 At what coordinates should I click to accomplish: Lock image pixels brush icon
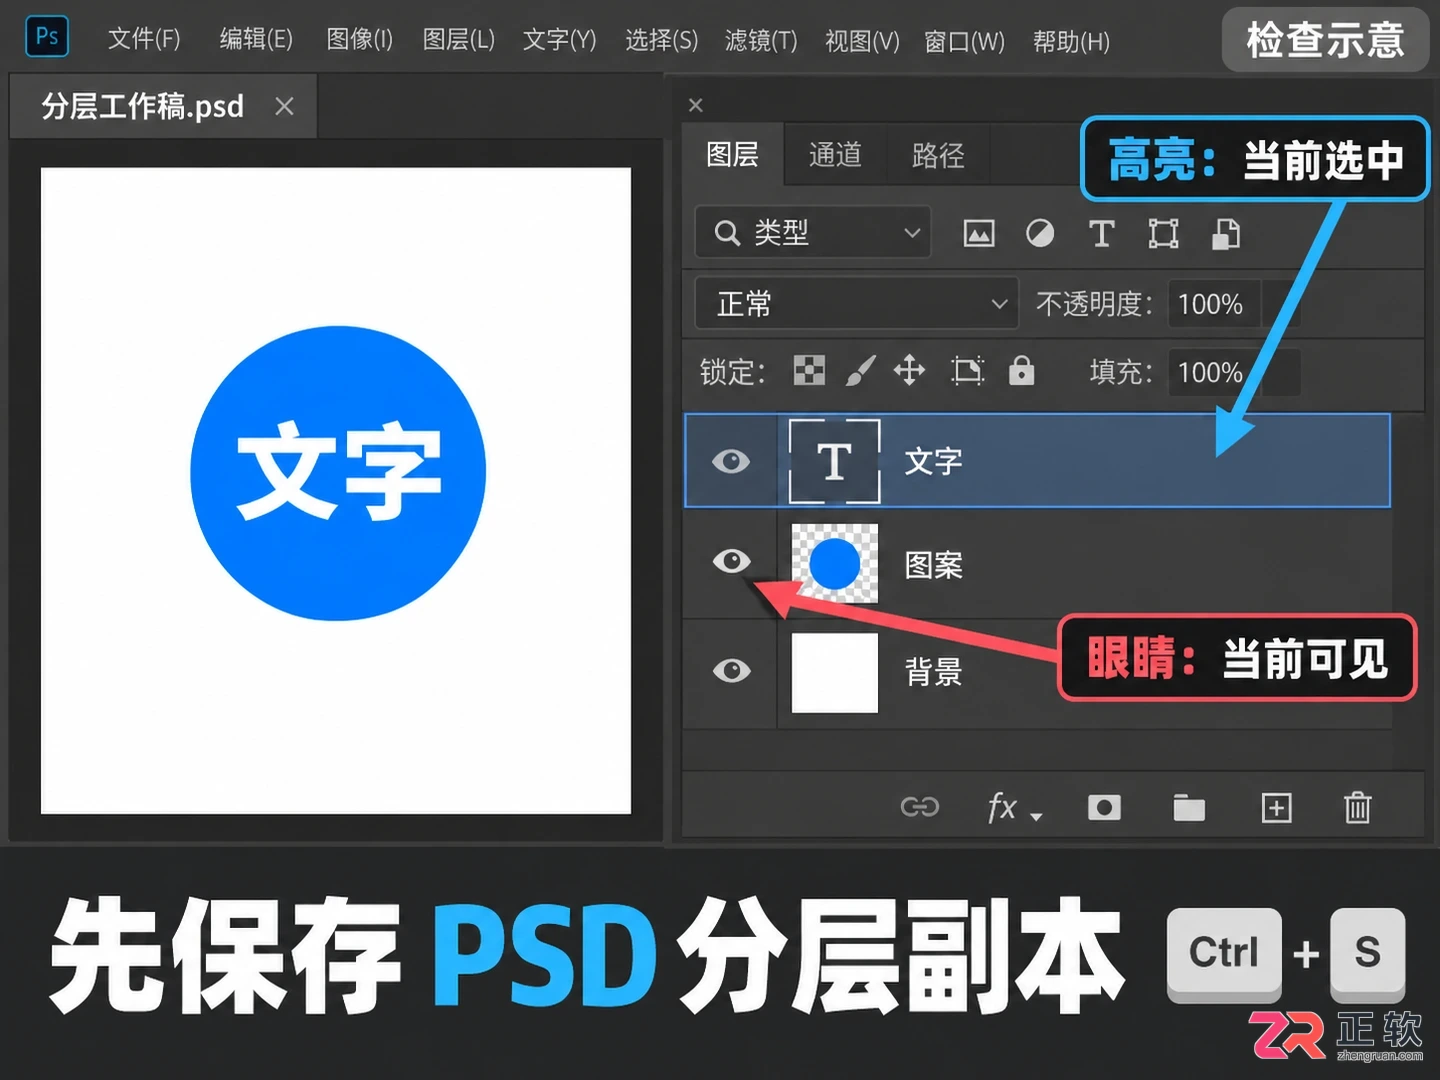click(860, 371)
